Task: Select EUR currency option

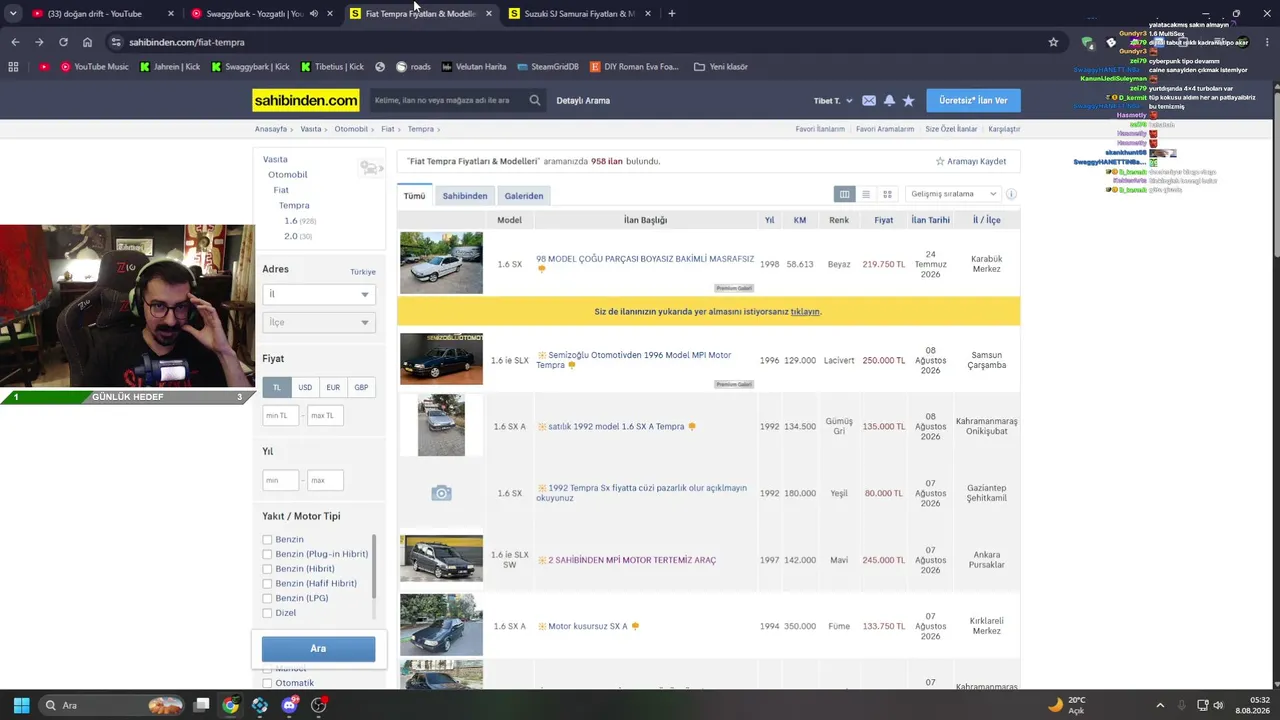Action: click(333, 387)
